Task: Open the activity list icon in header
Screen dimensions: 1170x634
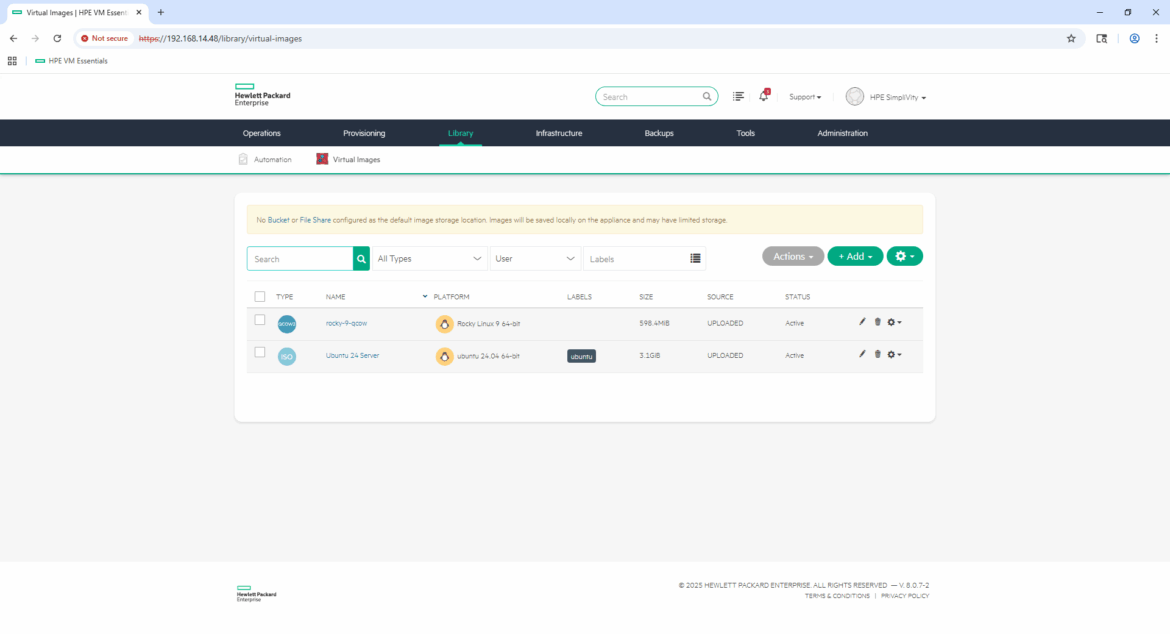Action: pos(738,97)
